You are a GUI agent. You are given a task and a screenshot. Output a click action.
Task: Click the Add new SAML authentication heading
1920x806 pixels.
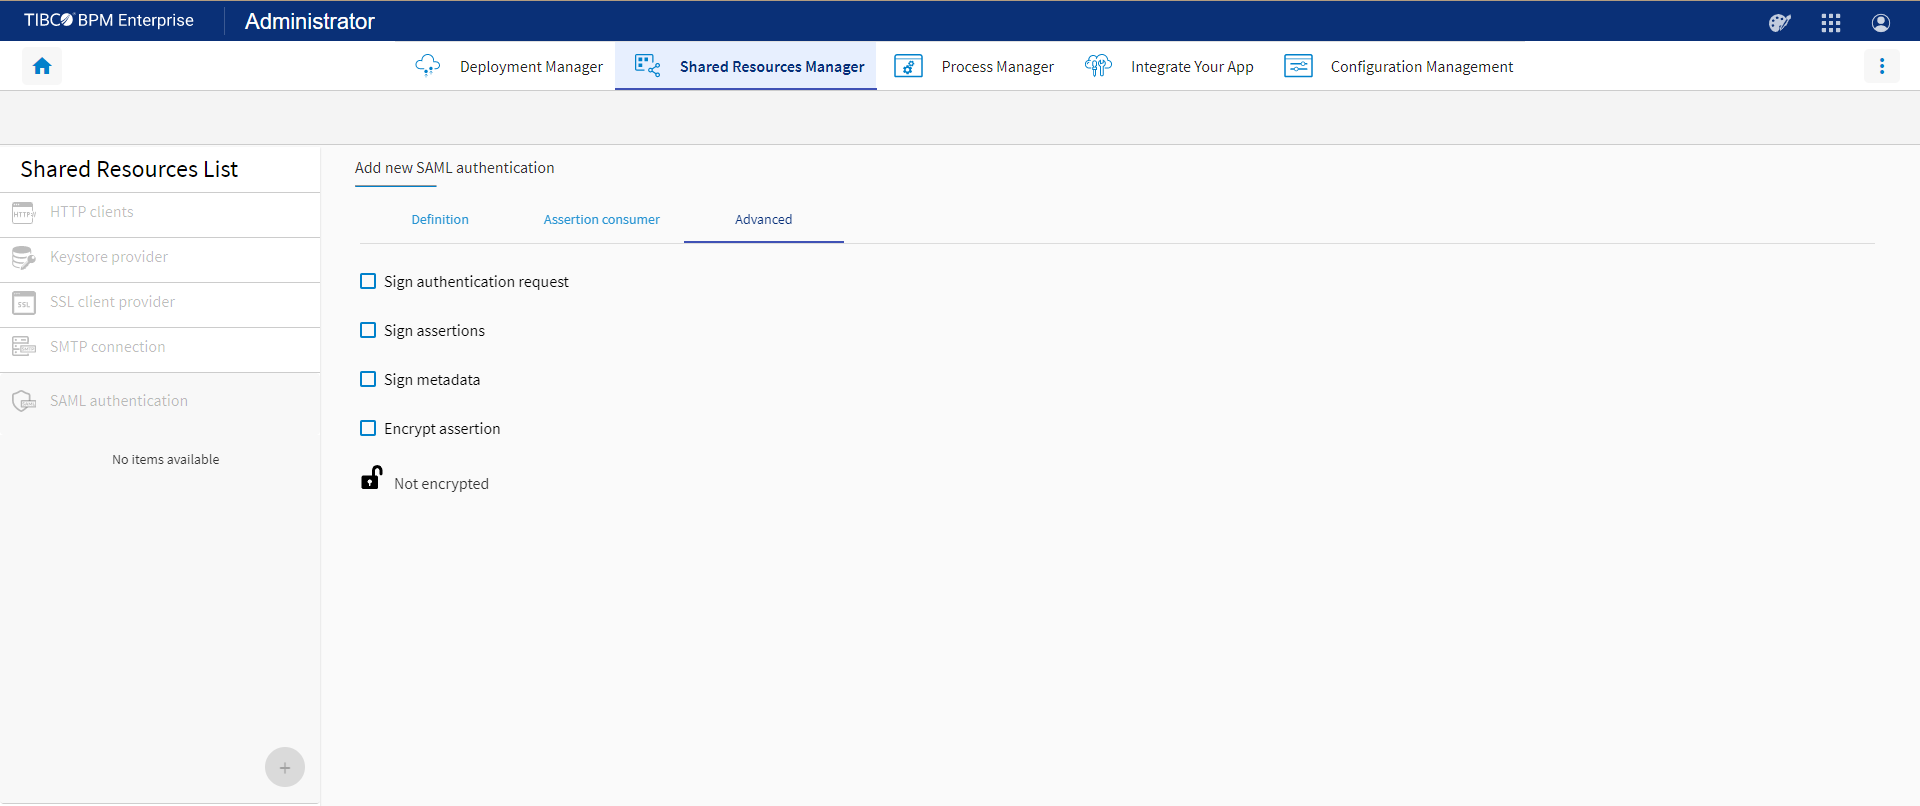pos(455,168)
